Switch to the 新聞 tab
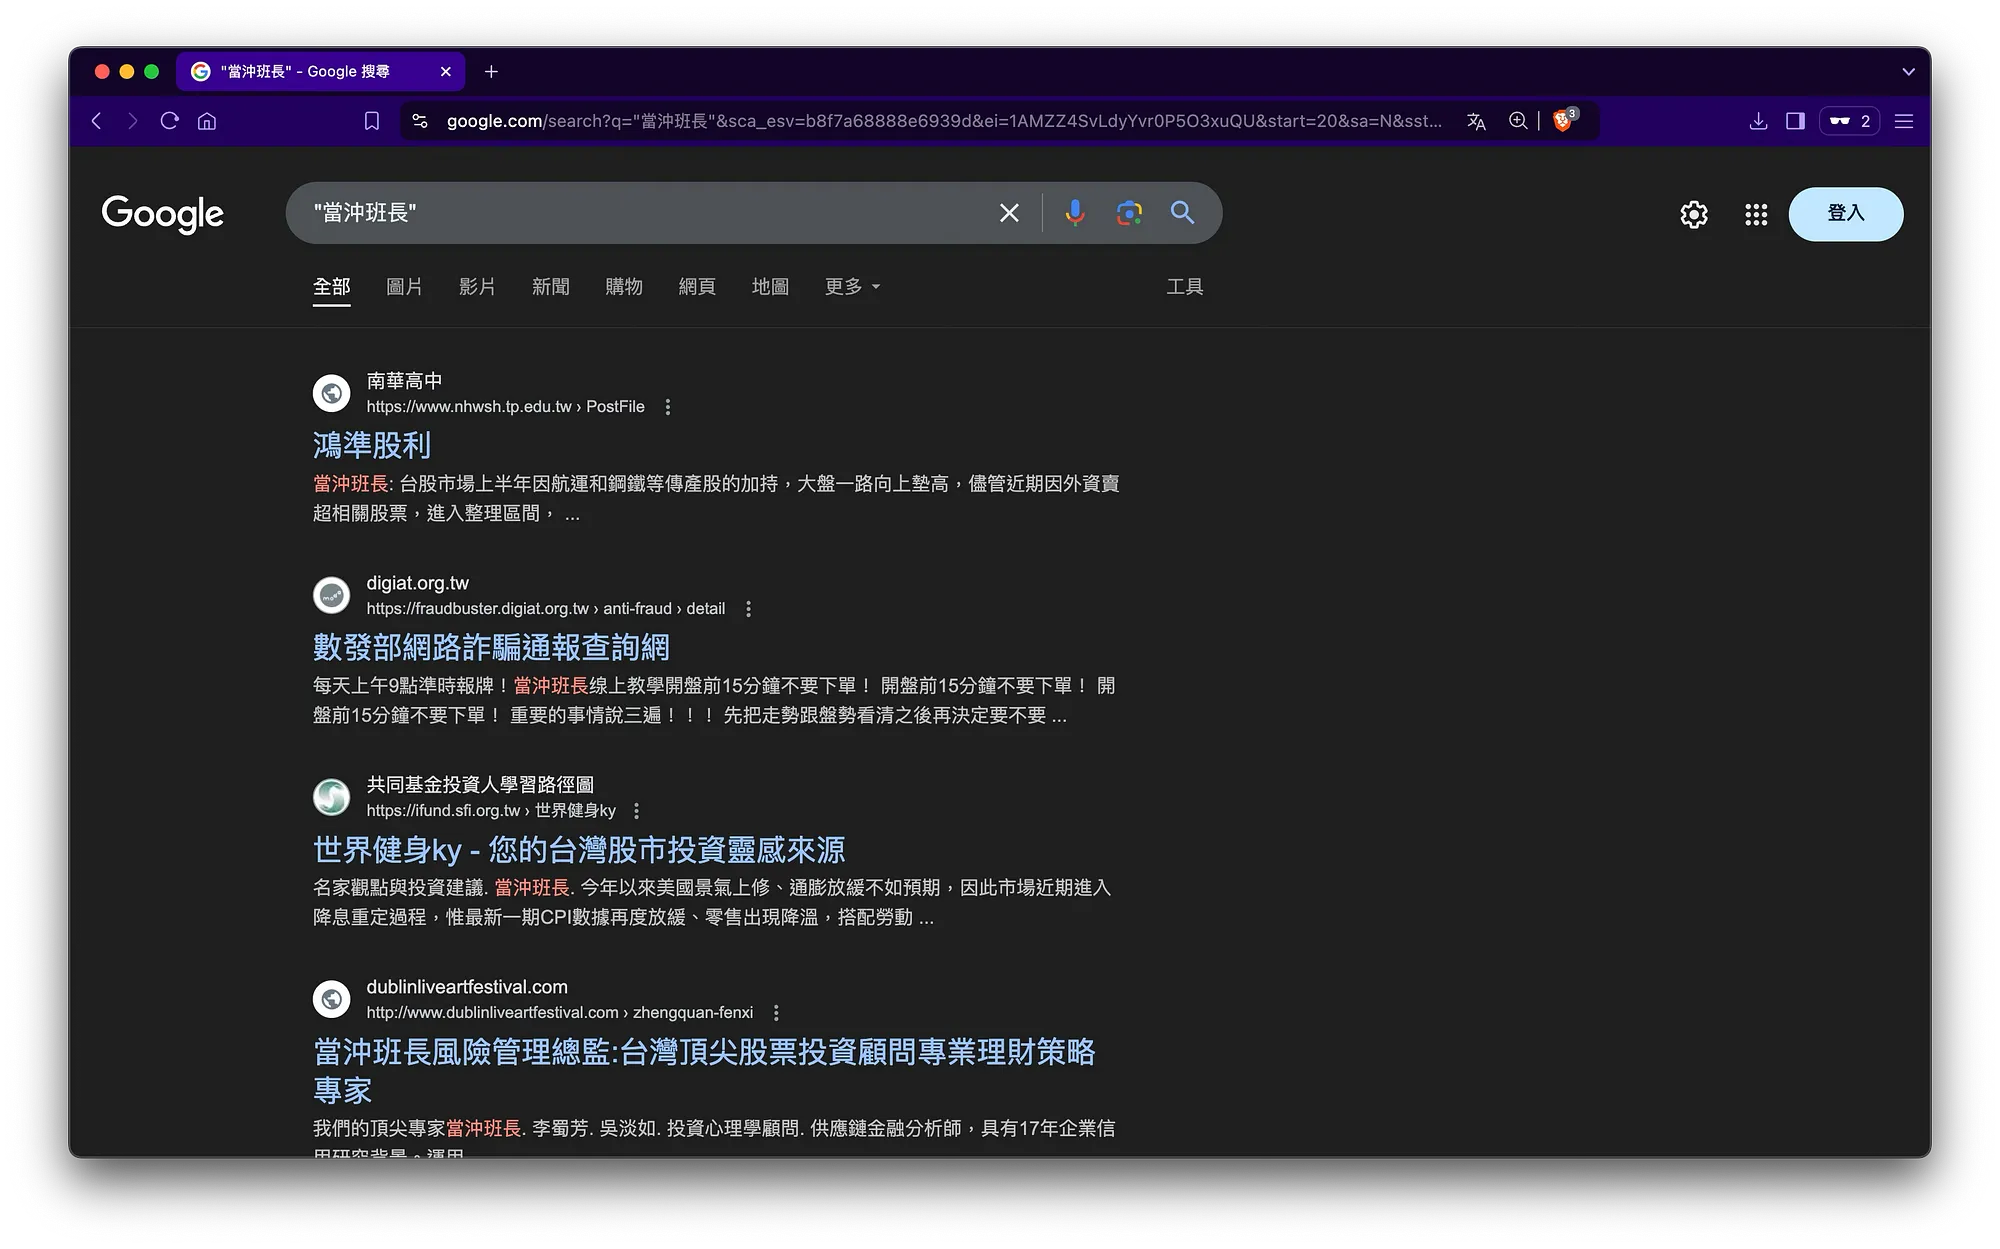2000x1249 pixels. pyautogui.click(x=550, y=287)
